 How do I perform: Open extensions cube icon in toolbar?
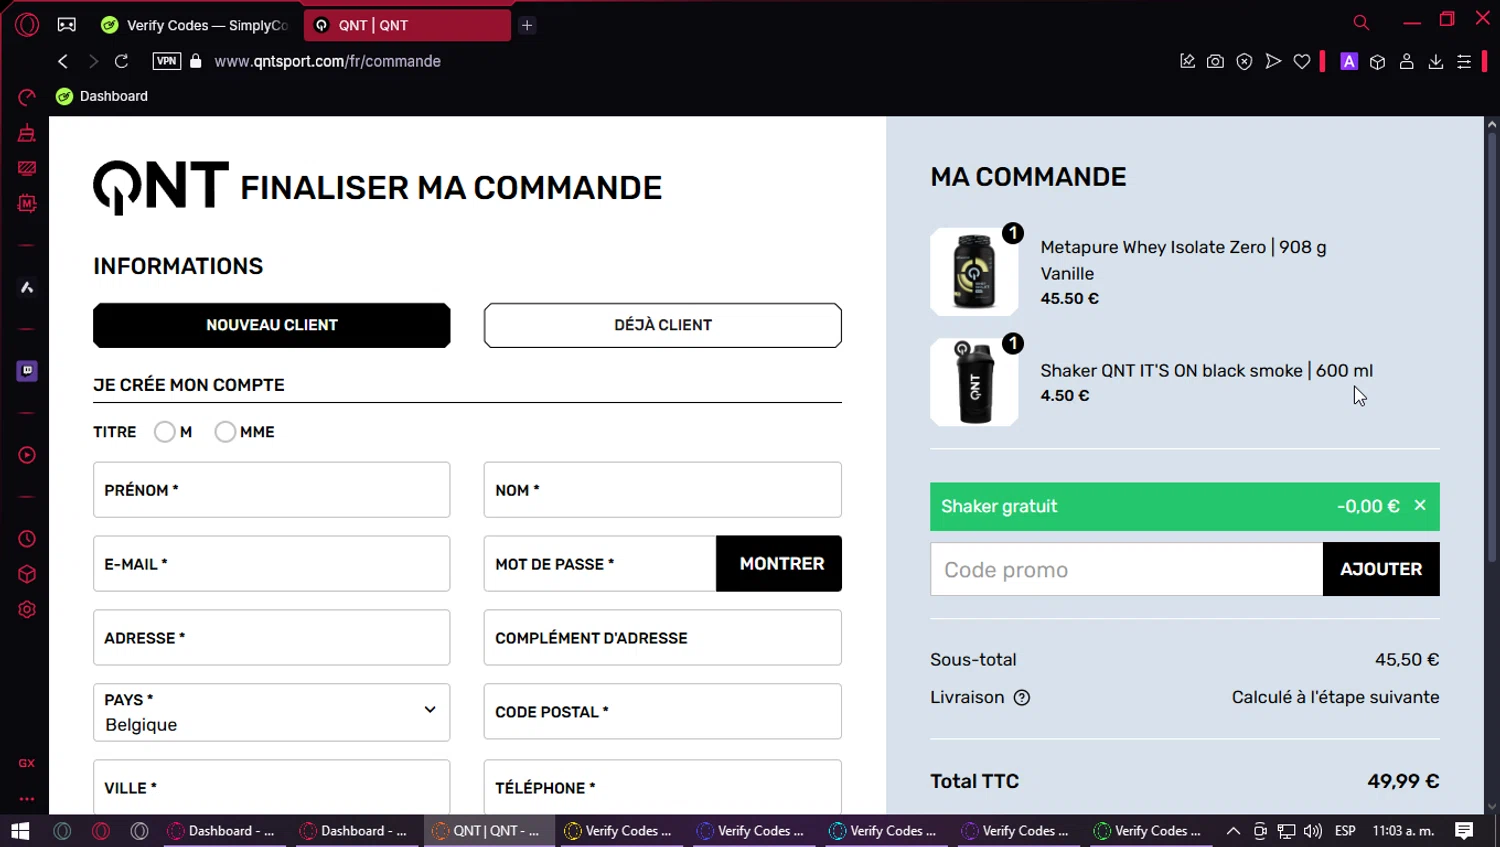click(1377, 61)
